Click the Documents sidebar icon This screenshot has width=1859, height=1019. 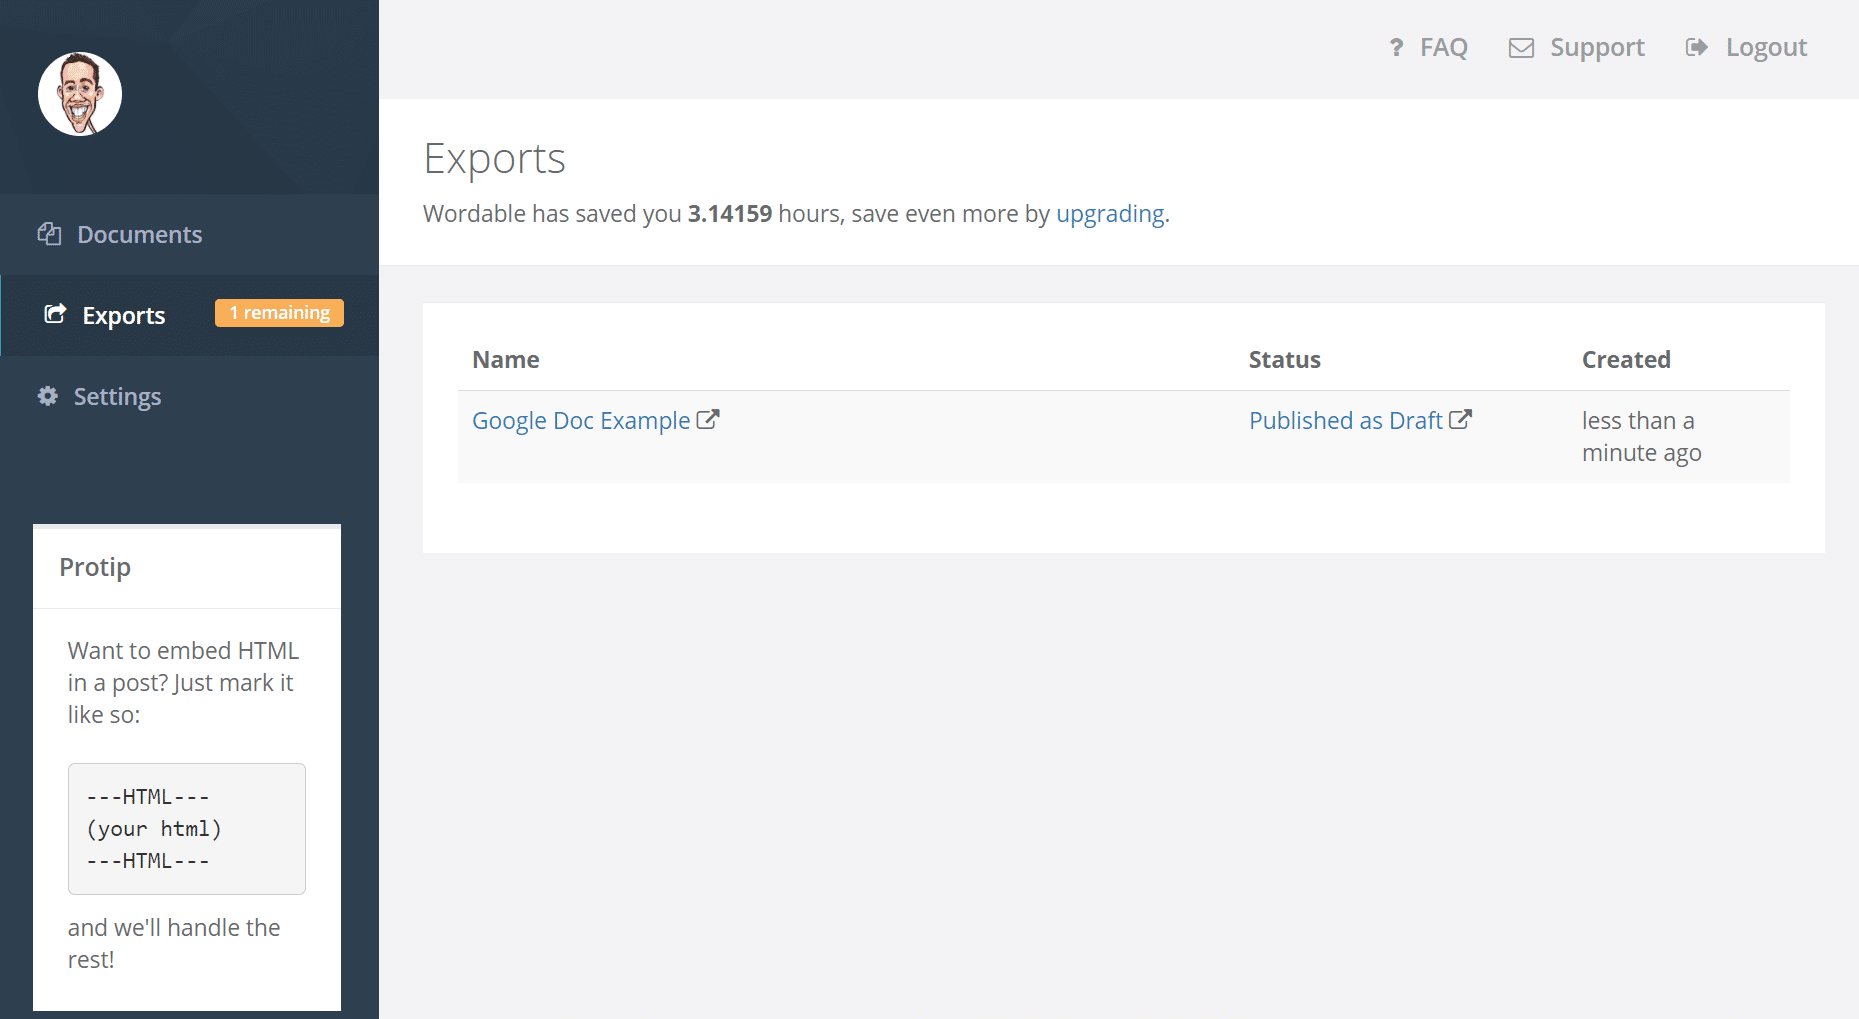coord(49,234)
